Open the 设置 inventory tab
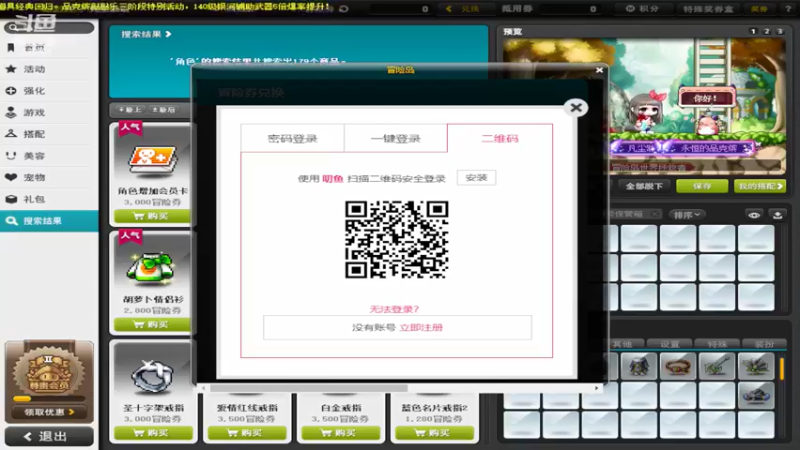Viewport: 800px width, 450px height. coord(669,344)
